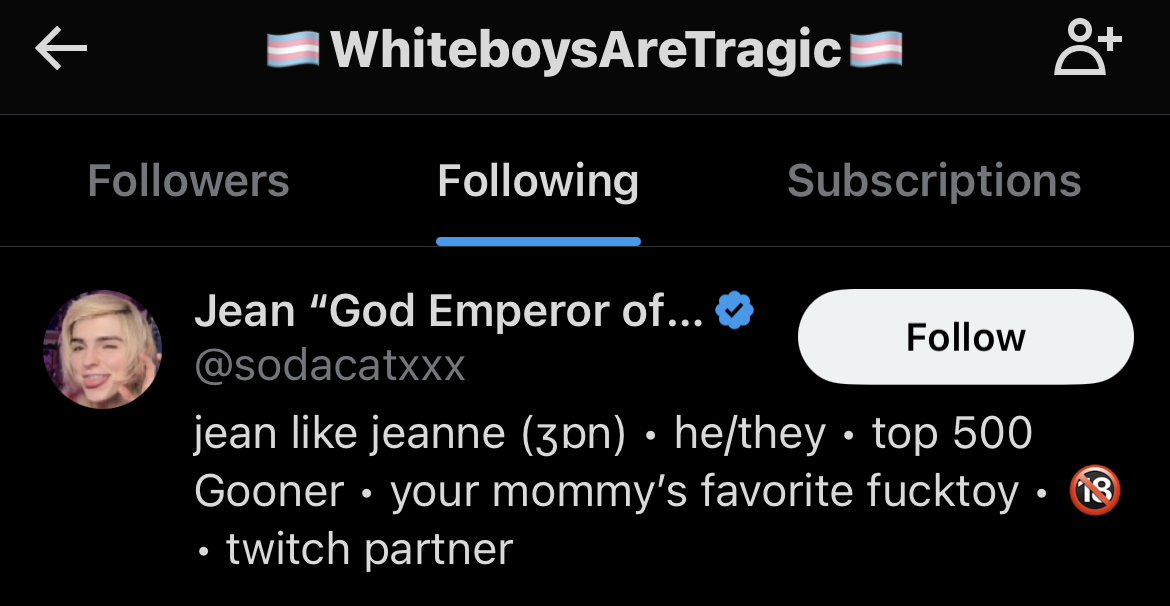Open the Followers tab
The image size is (1170, 606).
pyautogui.click(x=188, y=181)
